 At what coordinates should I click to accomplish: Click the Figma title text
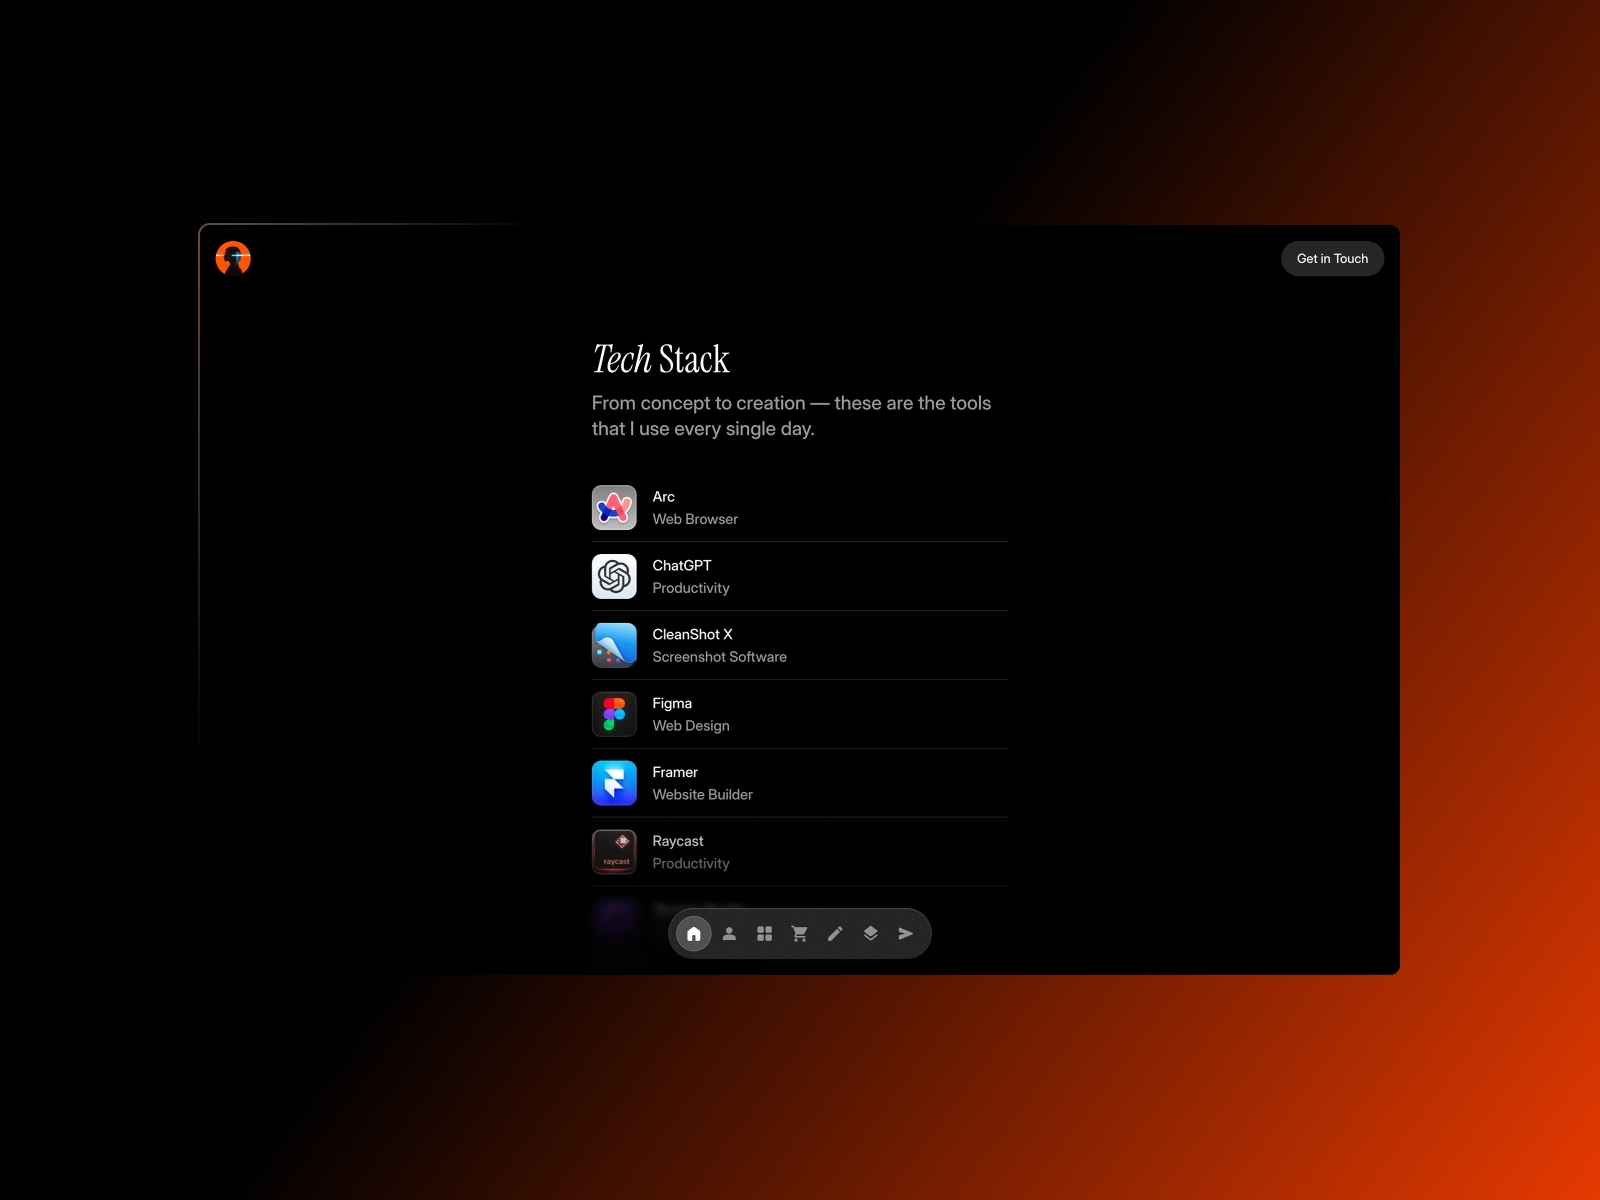point(672,704)
